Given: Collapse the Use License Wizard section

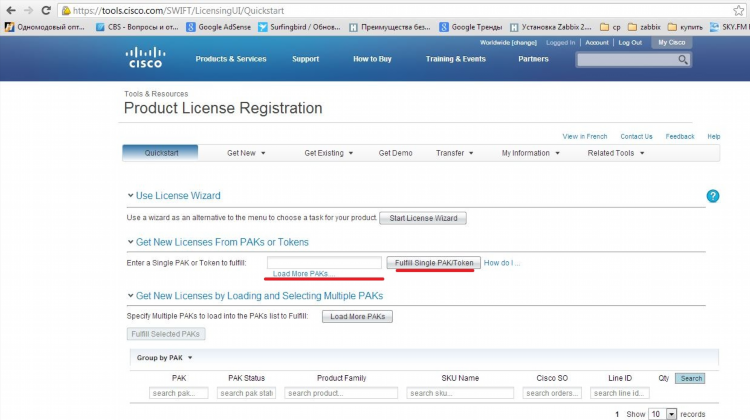Looking at the screenshot, I should [130, 195].
